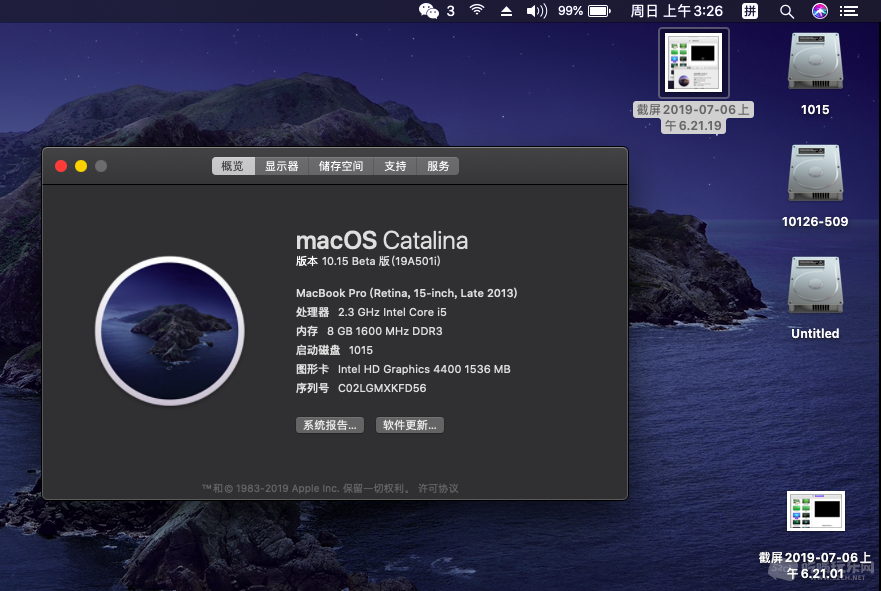This screenshot has width=881, height=591.
Task: Click the 软件更新... button
Action: coord(410,425)
